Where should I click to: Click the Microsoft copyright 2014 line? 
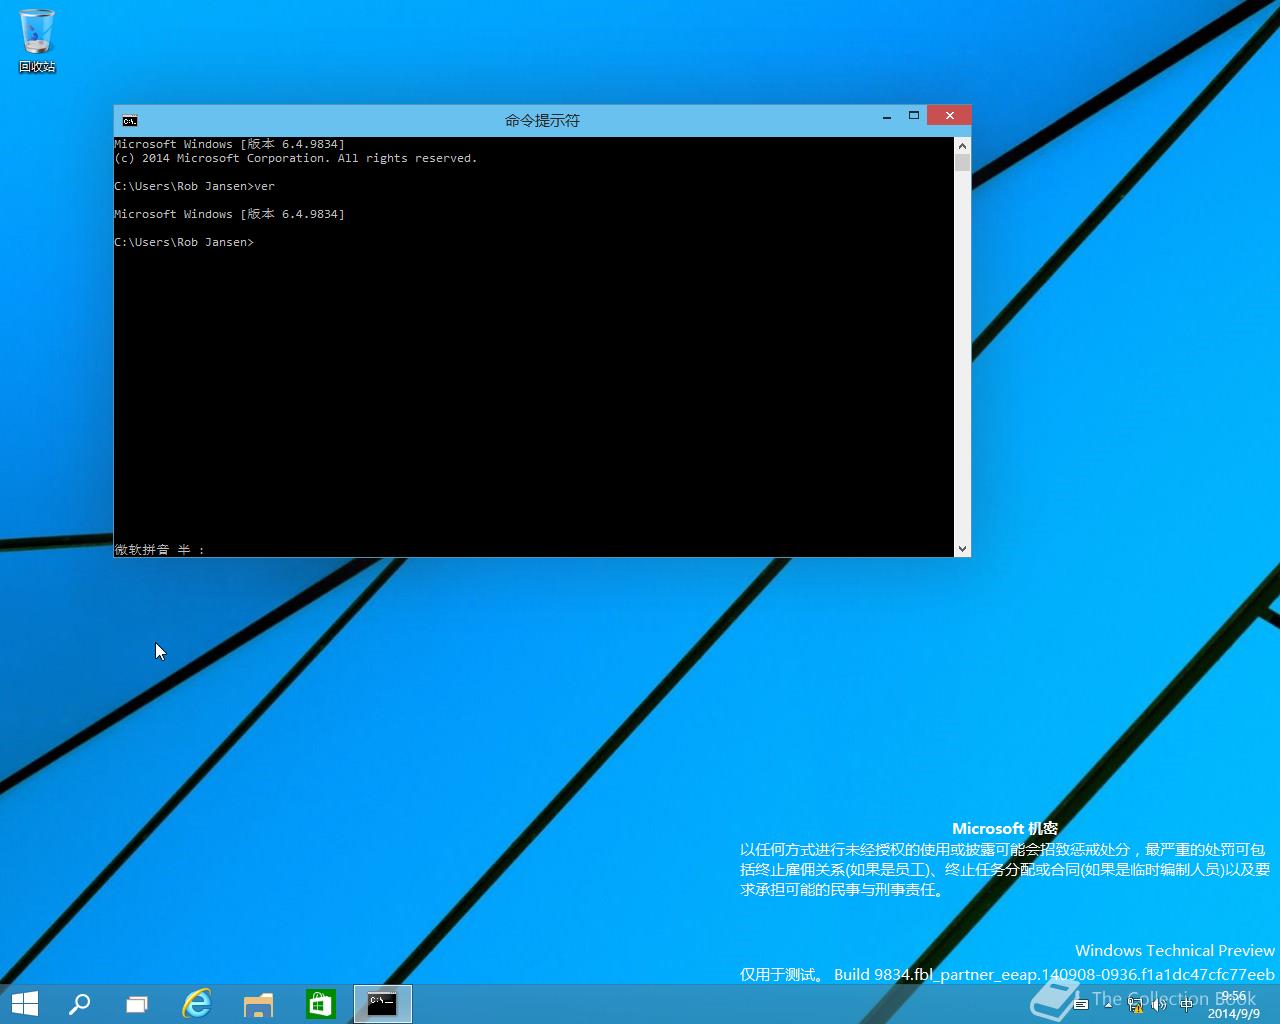[x=296, y=158]
